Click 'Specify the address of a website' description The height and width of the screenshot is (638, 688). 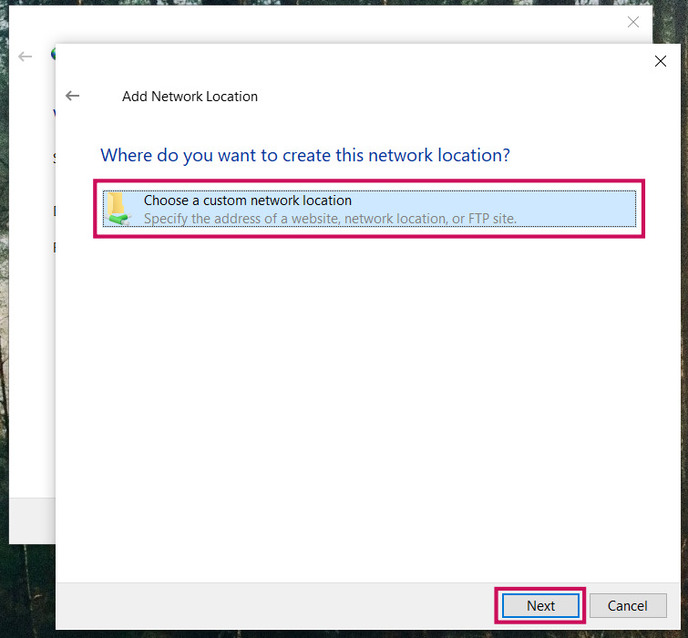[x=330, y=218]
